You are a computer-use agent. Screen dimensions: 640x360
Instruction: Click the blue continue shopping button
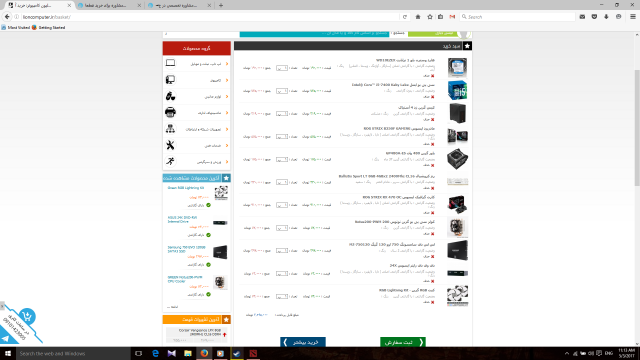(x=303, y=342)
